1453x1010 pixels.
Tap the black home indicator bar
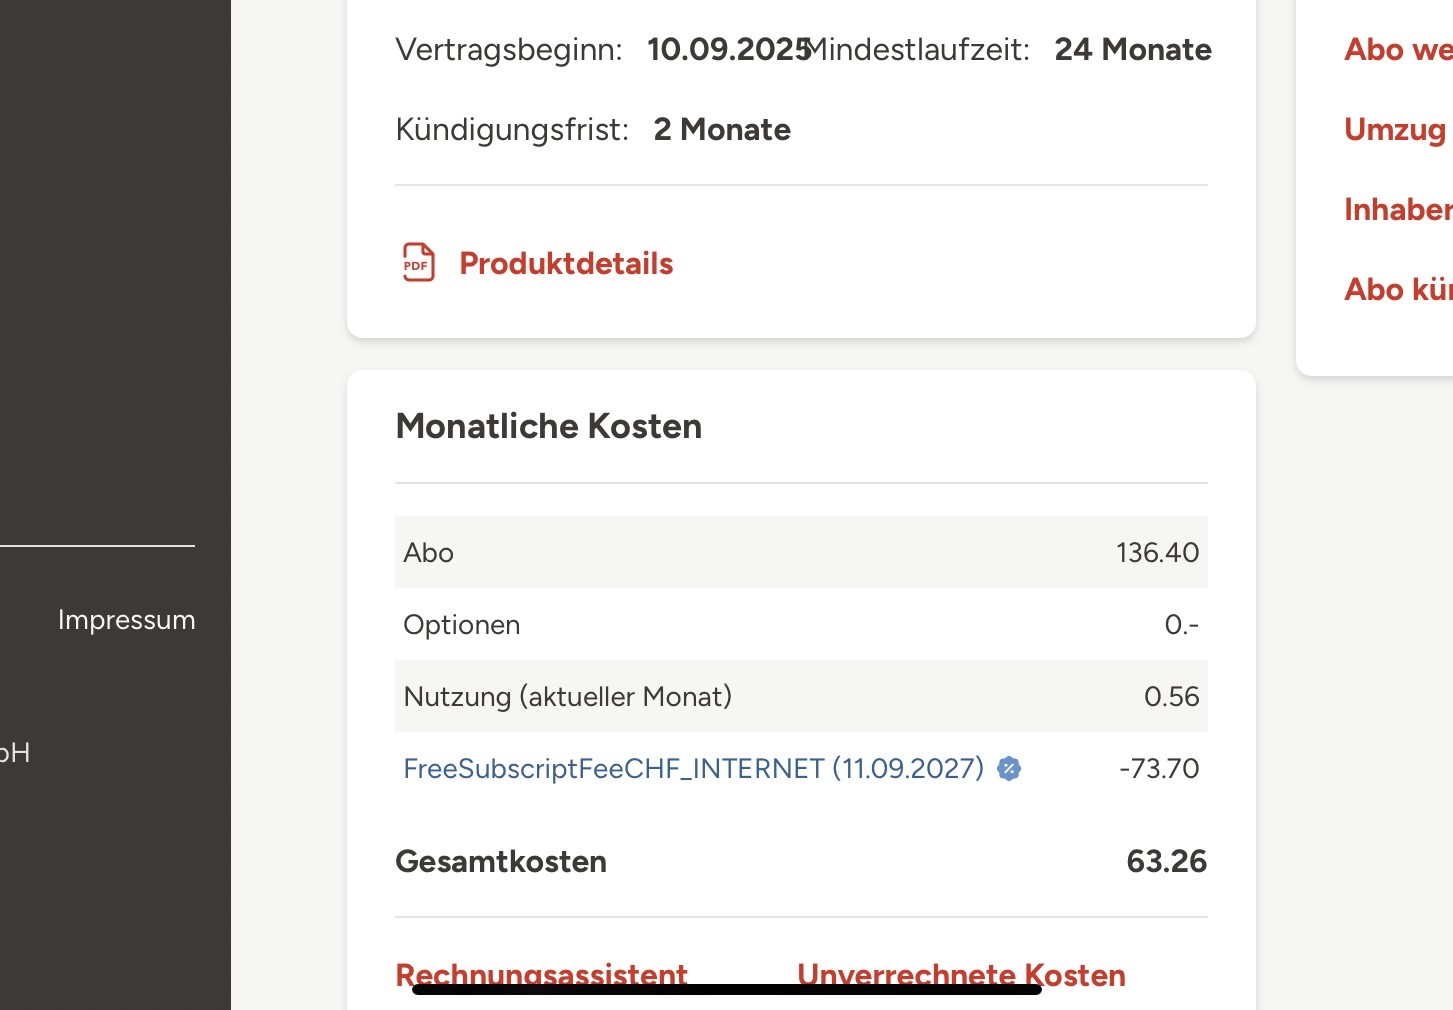pyautogui.click(x=727, y=990)
